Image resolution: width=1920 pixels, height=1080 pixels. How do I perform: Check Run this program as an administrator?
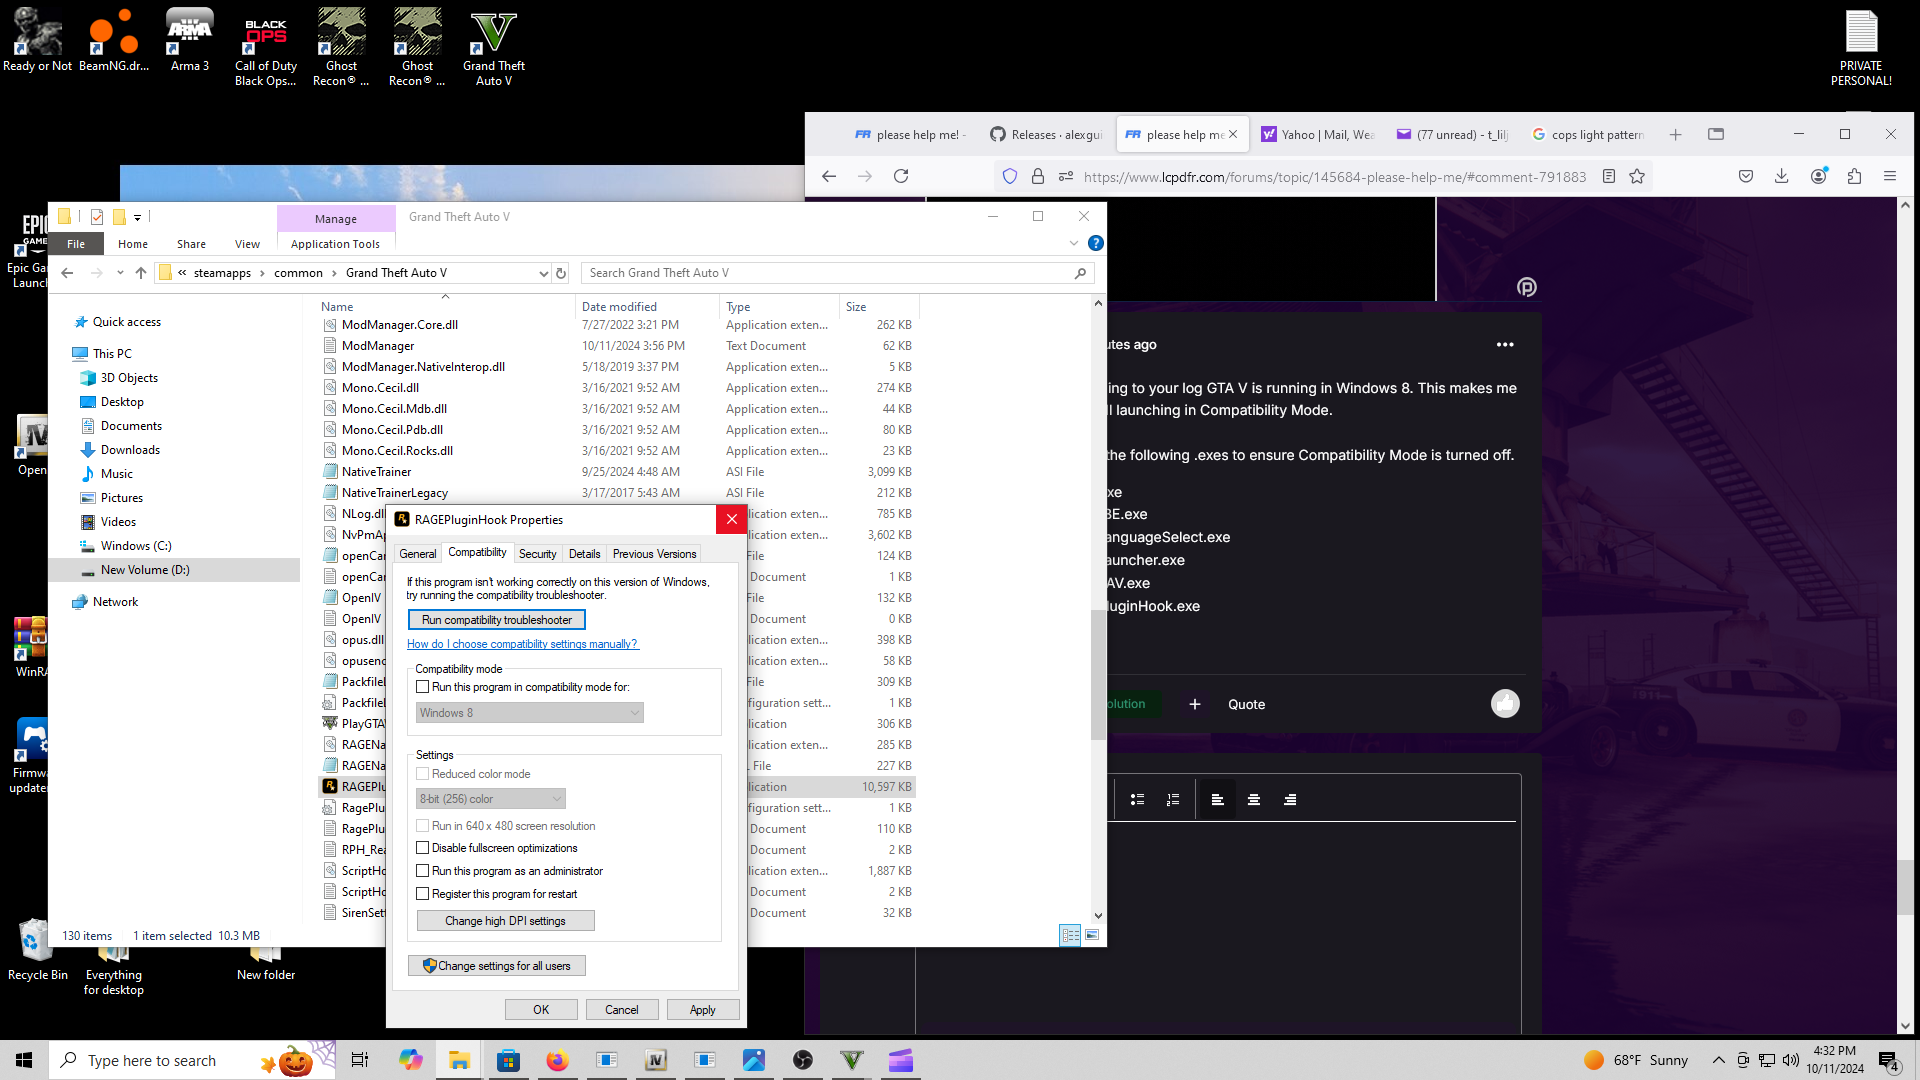(423, 871)
